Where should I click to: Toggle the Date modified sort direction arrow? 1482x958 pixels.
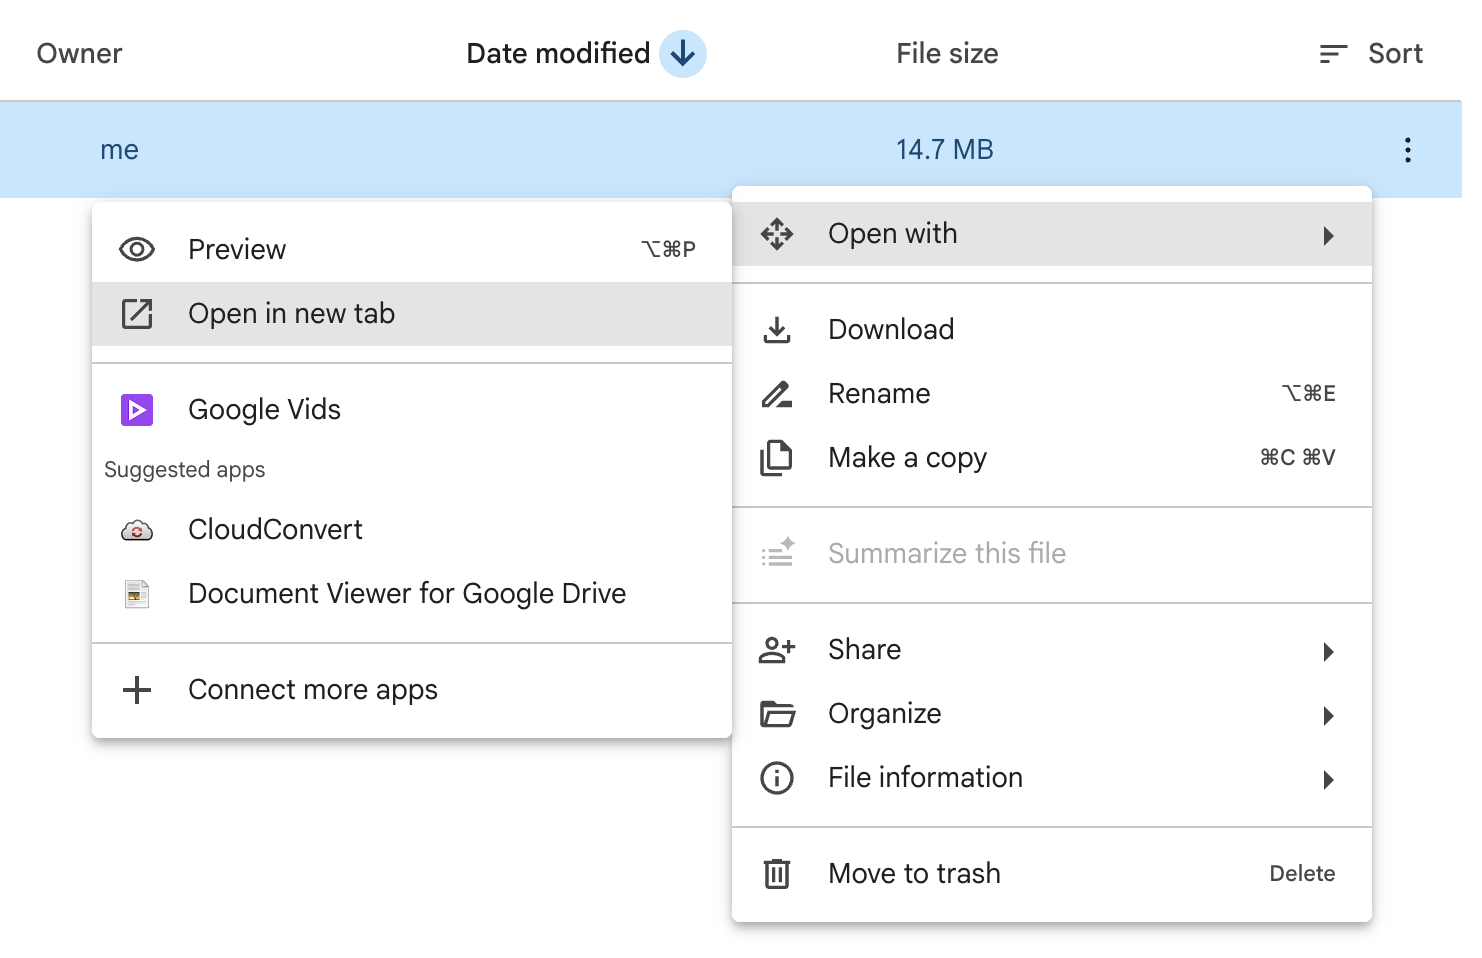pos(683,54)
